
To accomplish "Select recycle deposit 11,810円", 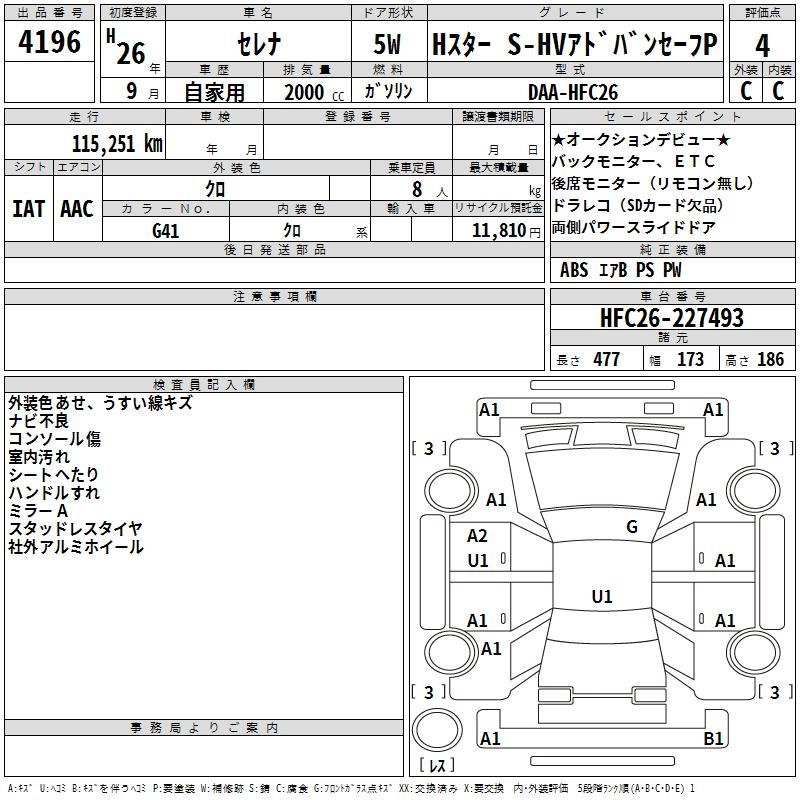I will 507,231.
